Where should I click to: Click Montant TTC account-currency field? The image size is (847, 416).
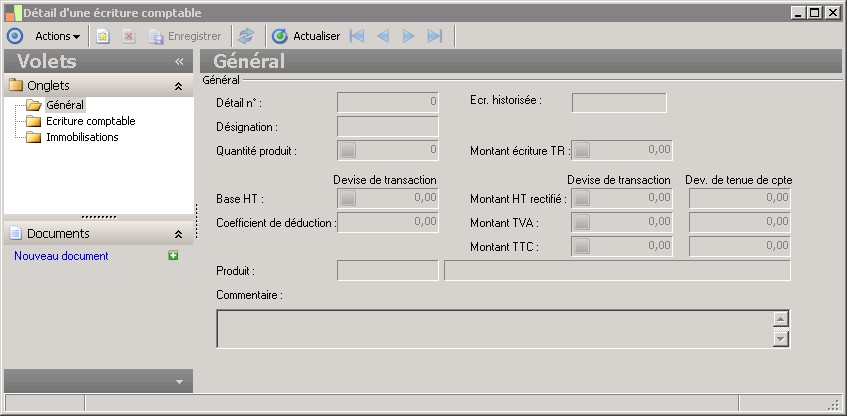(740, 246)
